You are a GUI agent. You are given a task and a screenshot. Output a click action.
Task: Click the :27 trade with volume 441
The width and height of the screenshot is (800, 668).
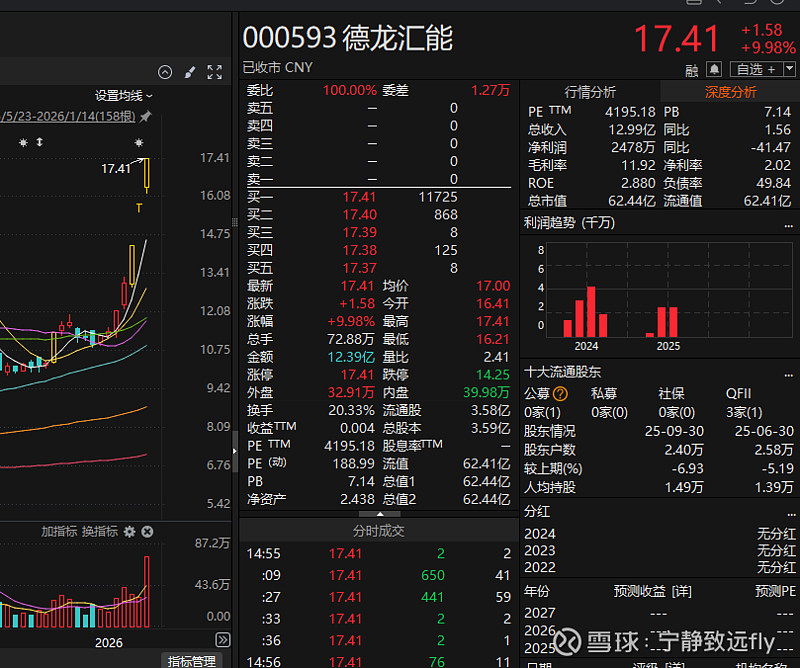[x=379, y=597]
